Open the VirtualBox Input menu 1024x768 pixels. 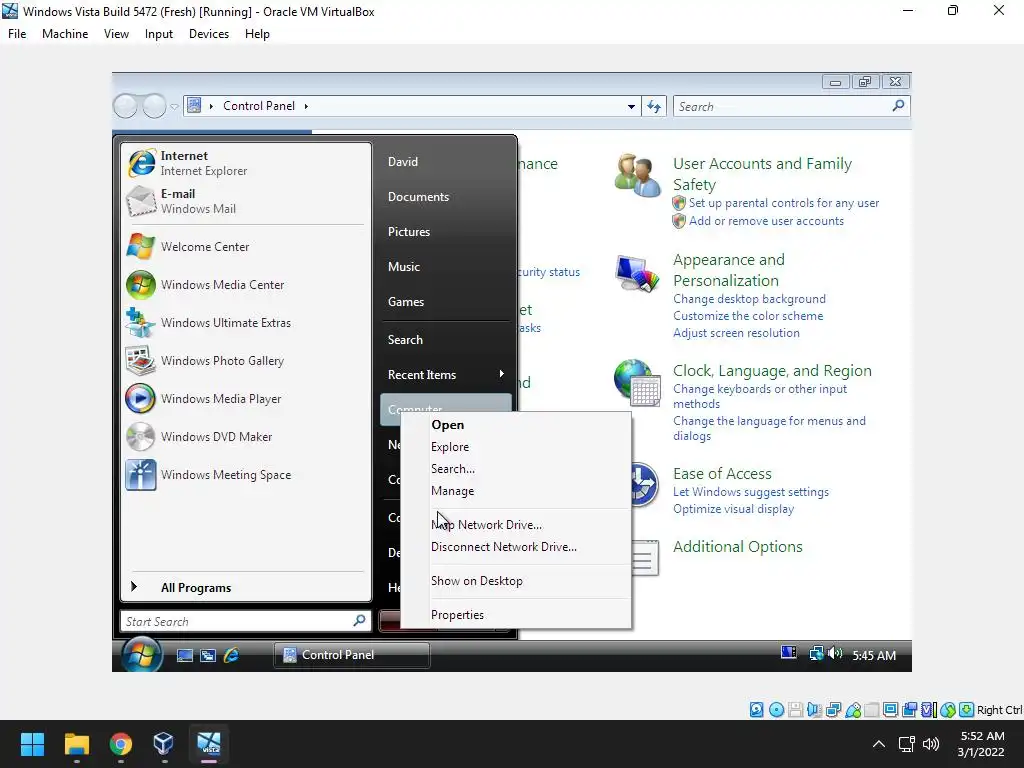[x=159, y=34]
